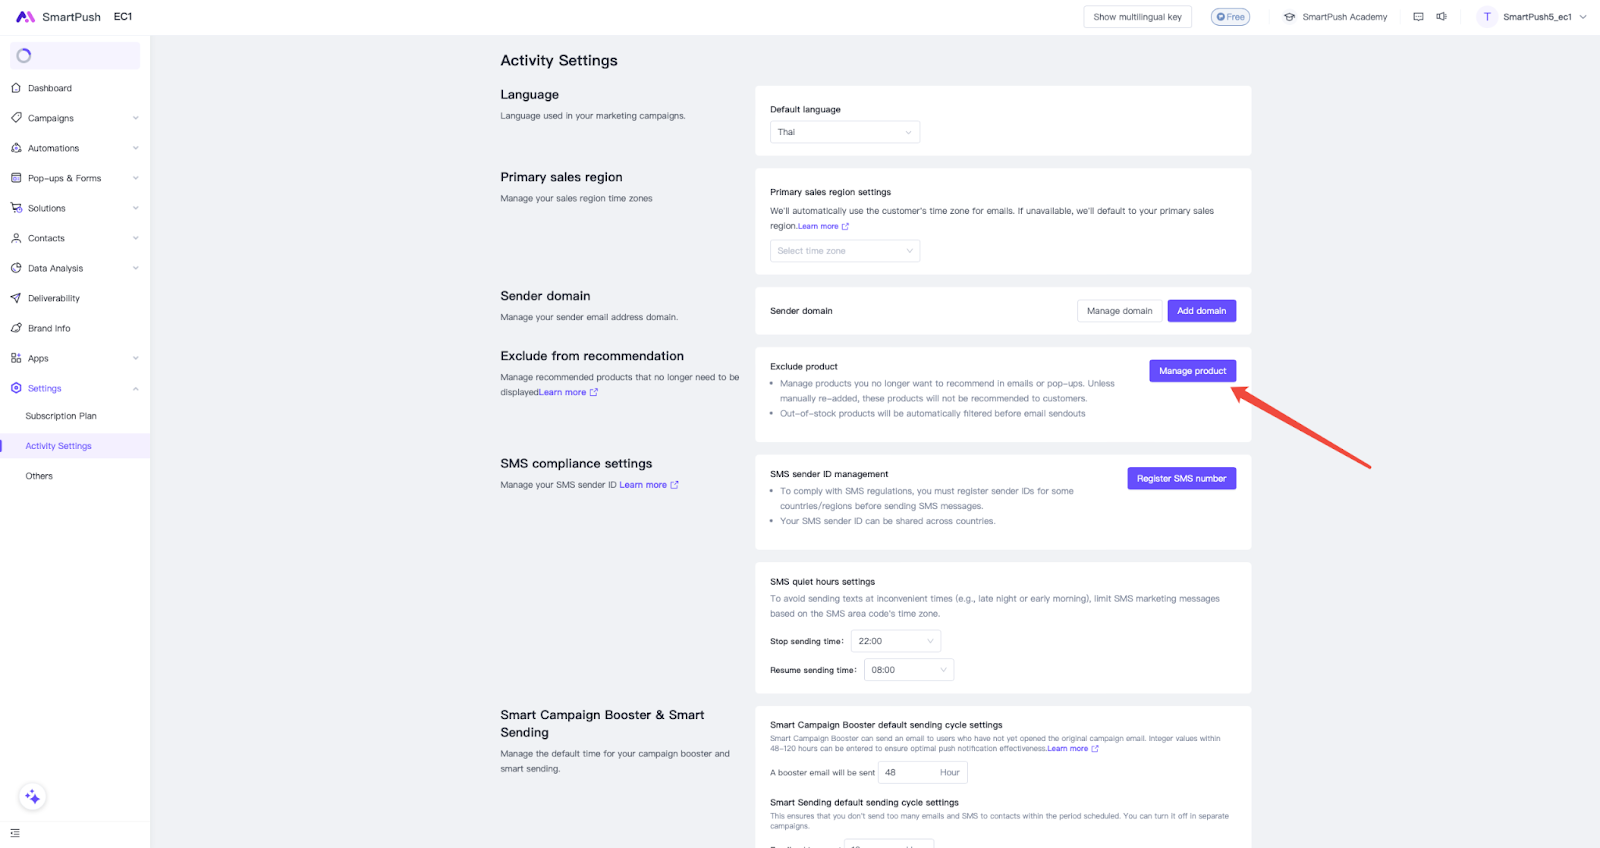1600x848 pixels.
Task: Open the Default language dropdown
Action: [x=844, y=132]
